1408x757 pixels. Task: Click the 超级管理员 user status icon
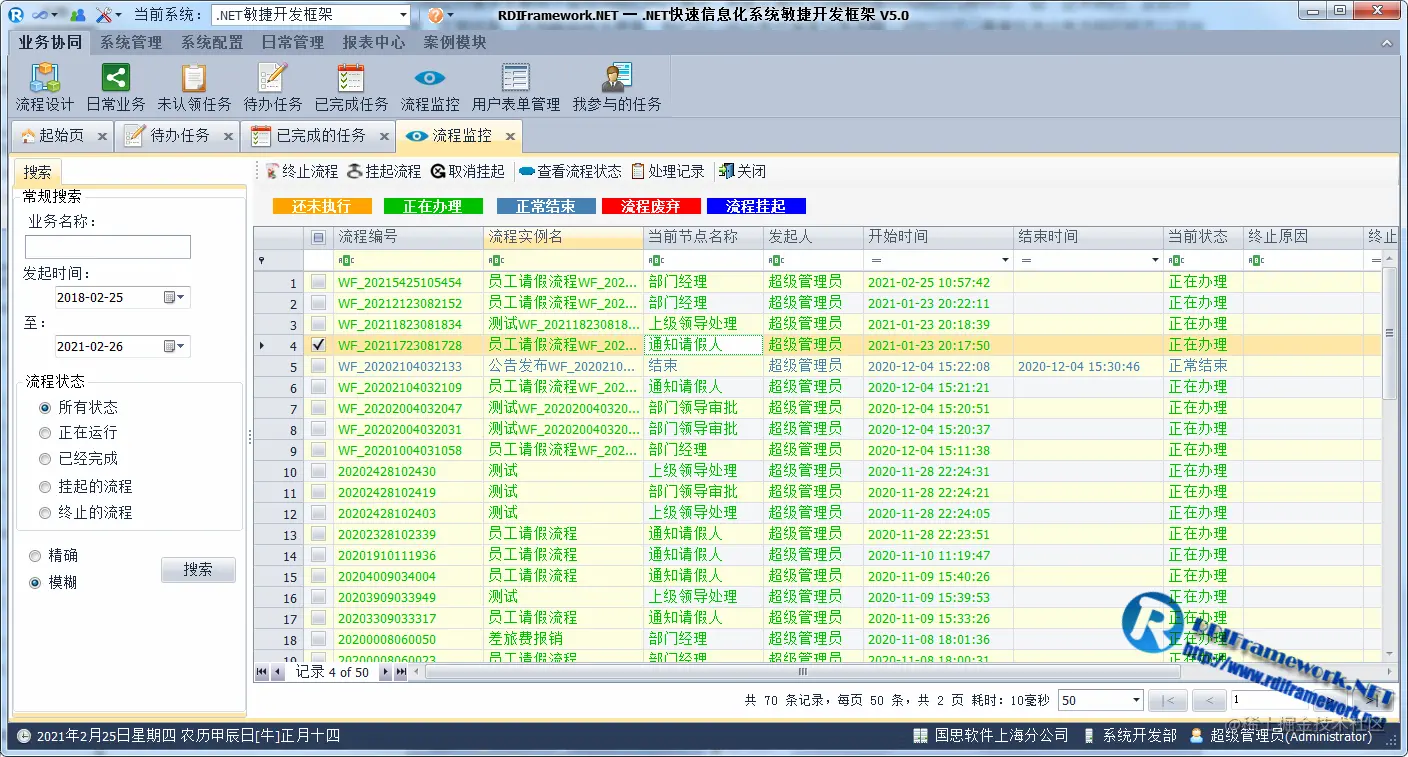[1196, 735]
